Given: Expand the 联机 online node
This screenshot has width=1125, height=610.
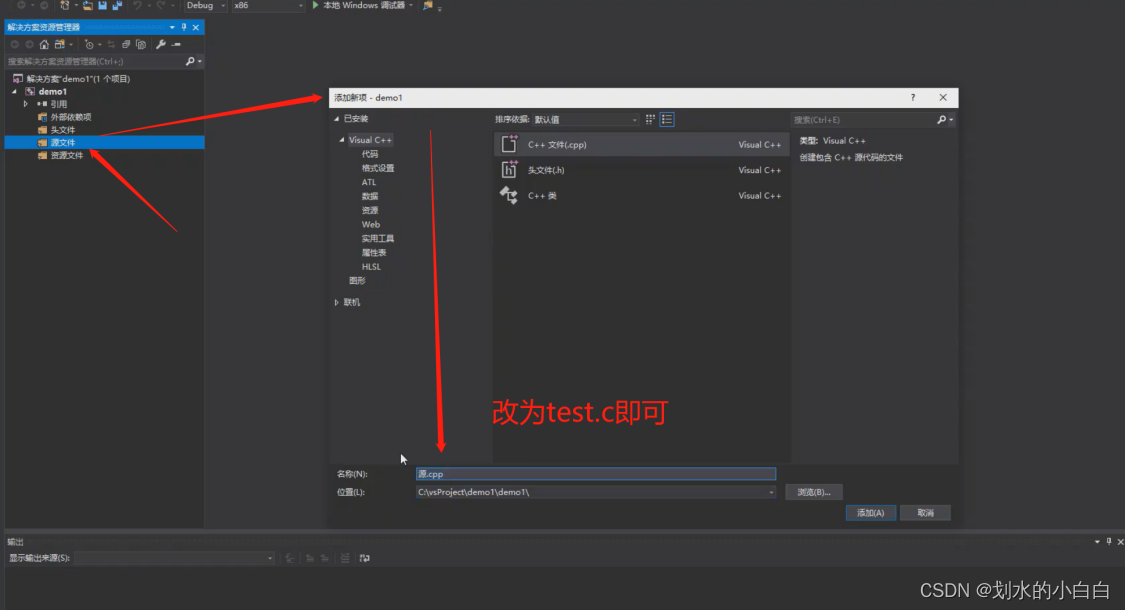Looking at the screenshot, I should [x=336, y=303].
